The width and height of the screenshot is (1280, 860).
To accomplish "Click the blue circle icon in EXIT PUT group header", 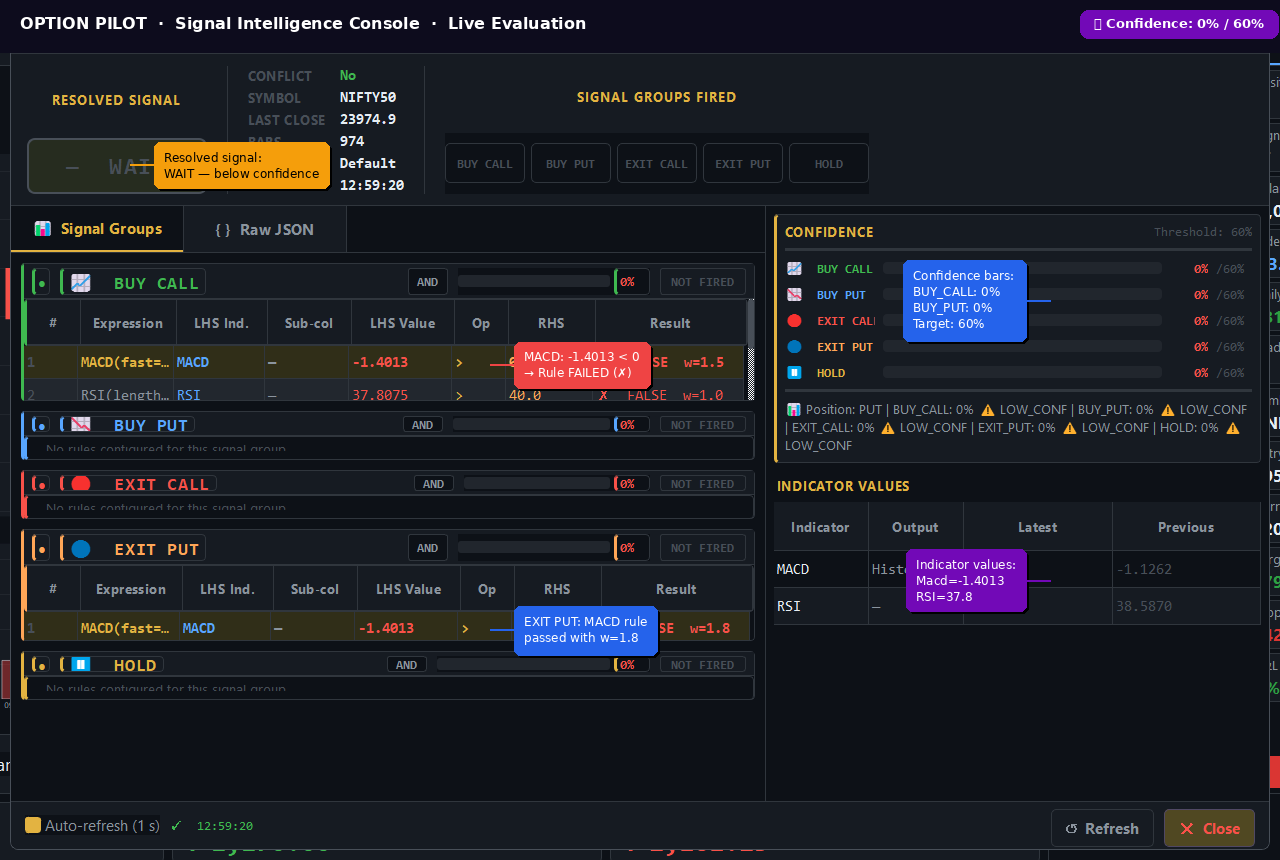I will [81, 549].
